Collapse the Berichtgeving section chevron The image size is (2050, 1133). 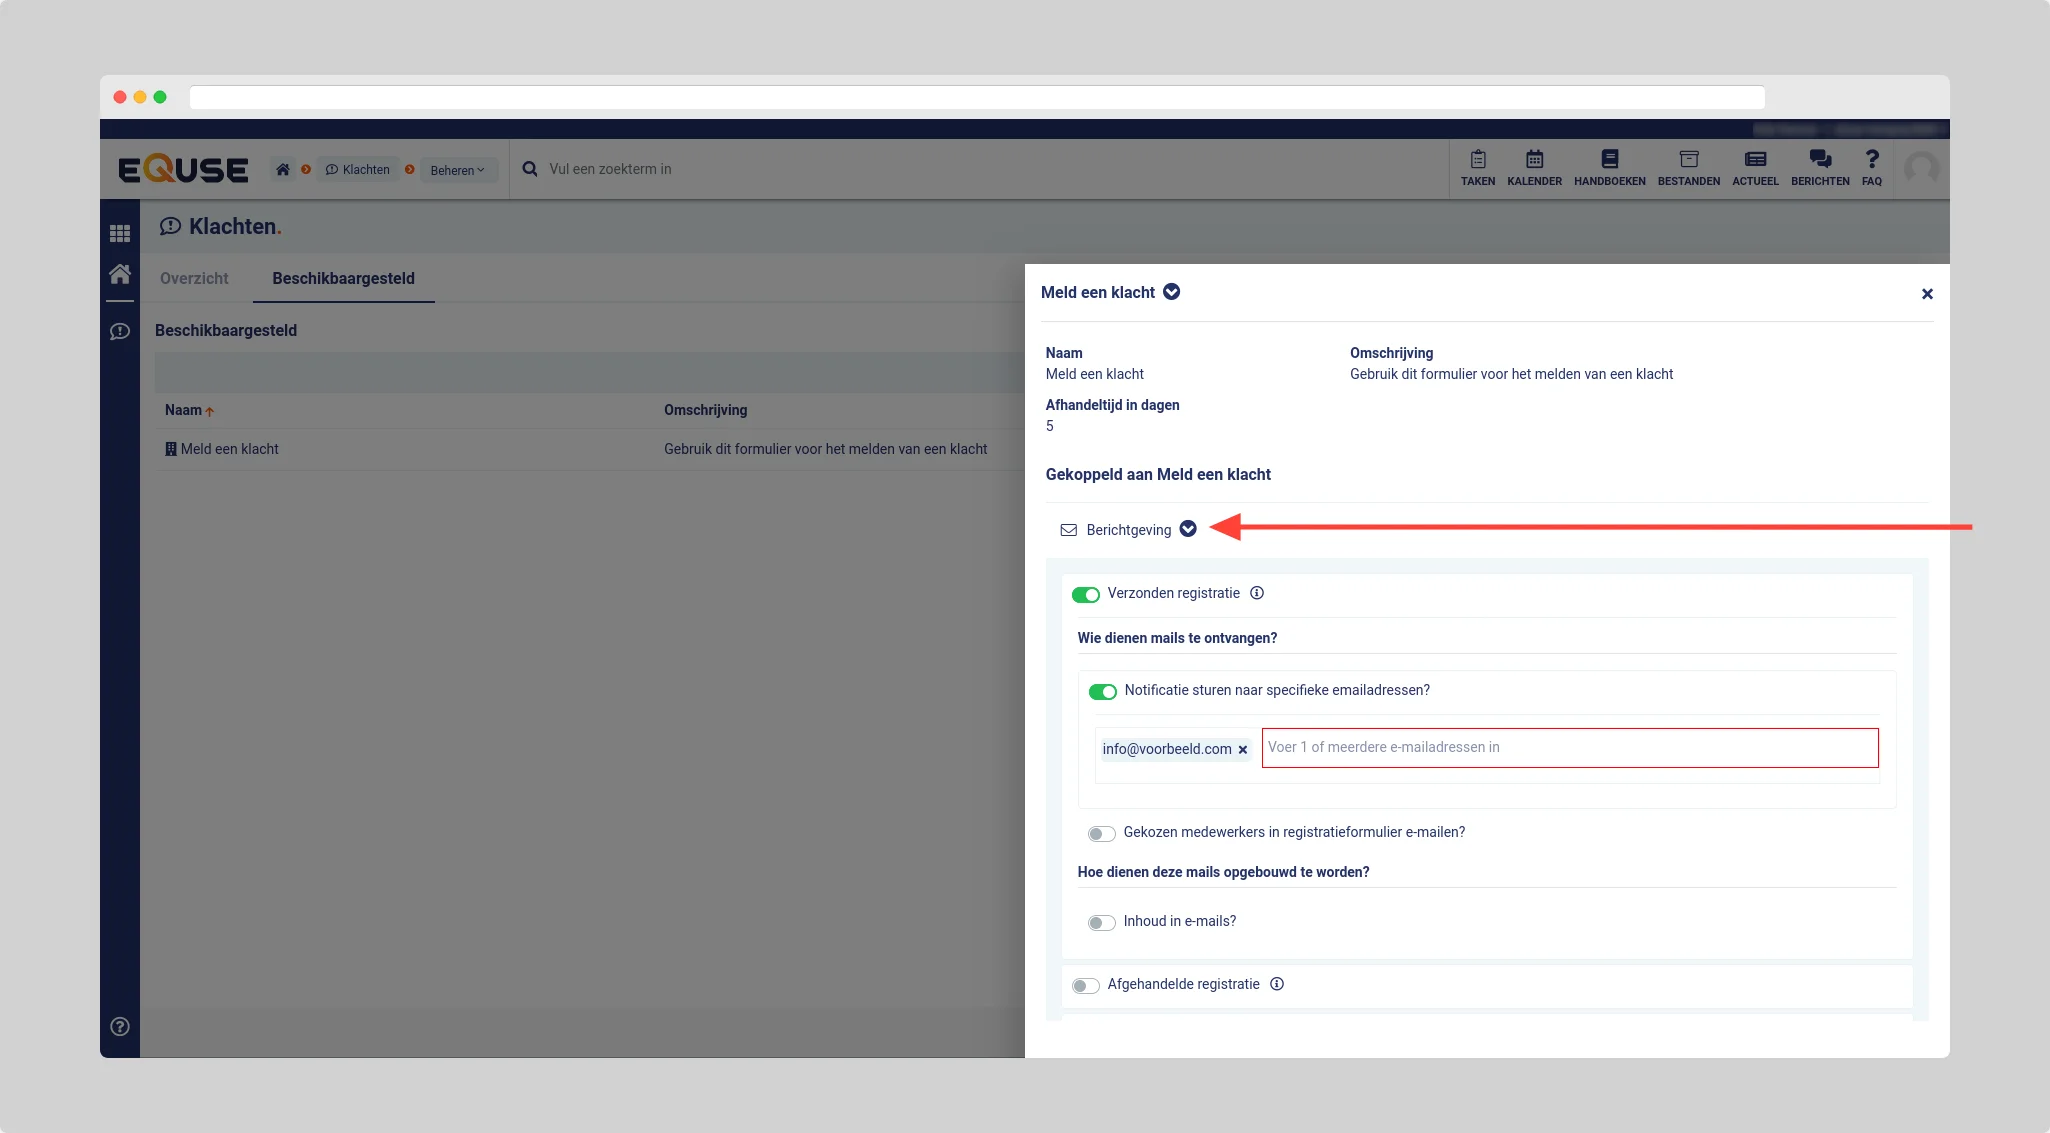tap(1188, 529)
